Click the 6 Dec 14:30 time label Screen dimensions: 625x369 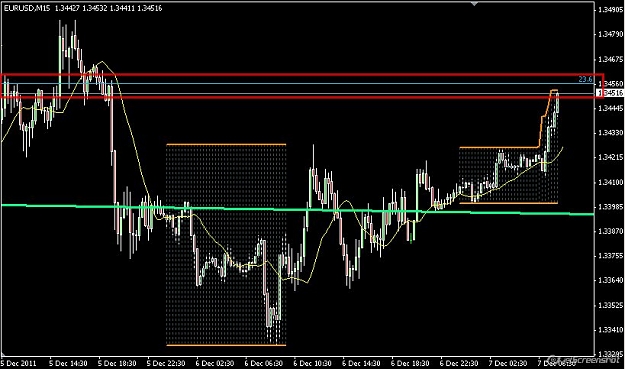pos(362,363)
